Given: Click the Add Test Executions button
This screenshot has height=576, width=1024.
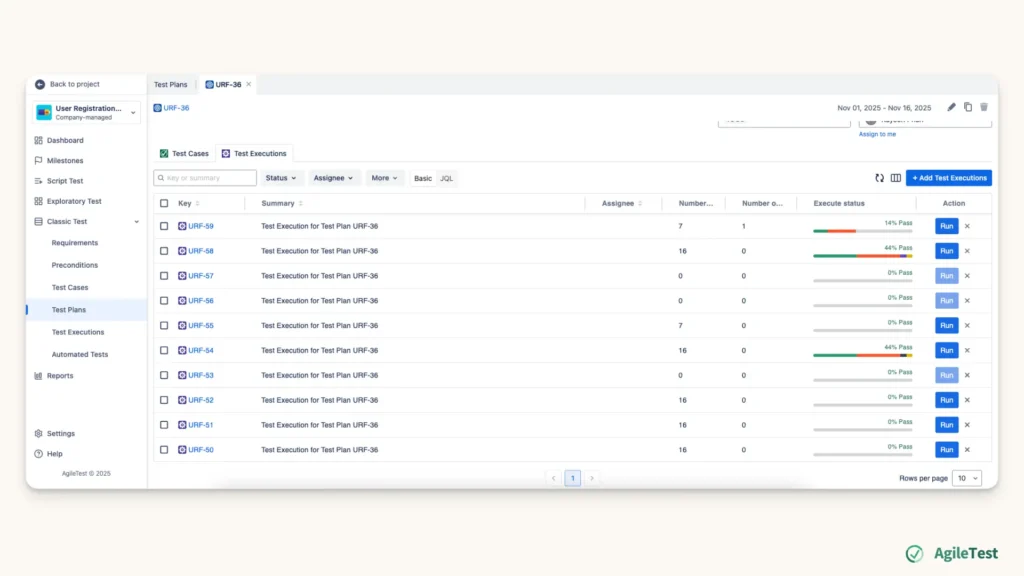Looking at the screenshot, I should coord(949,178).
